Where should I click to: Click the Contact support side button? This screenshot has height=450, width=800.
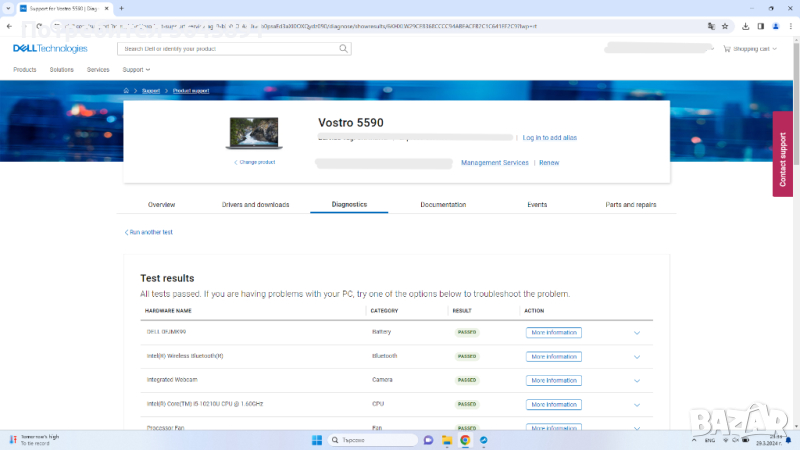tap(783, 158)
